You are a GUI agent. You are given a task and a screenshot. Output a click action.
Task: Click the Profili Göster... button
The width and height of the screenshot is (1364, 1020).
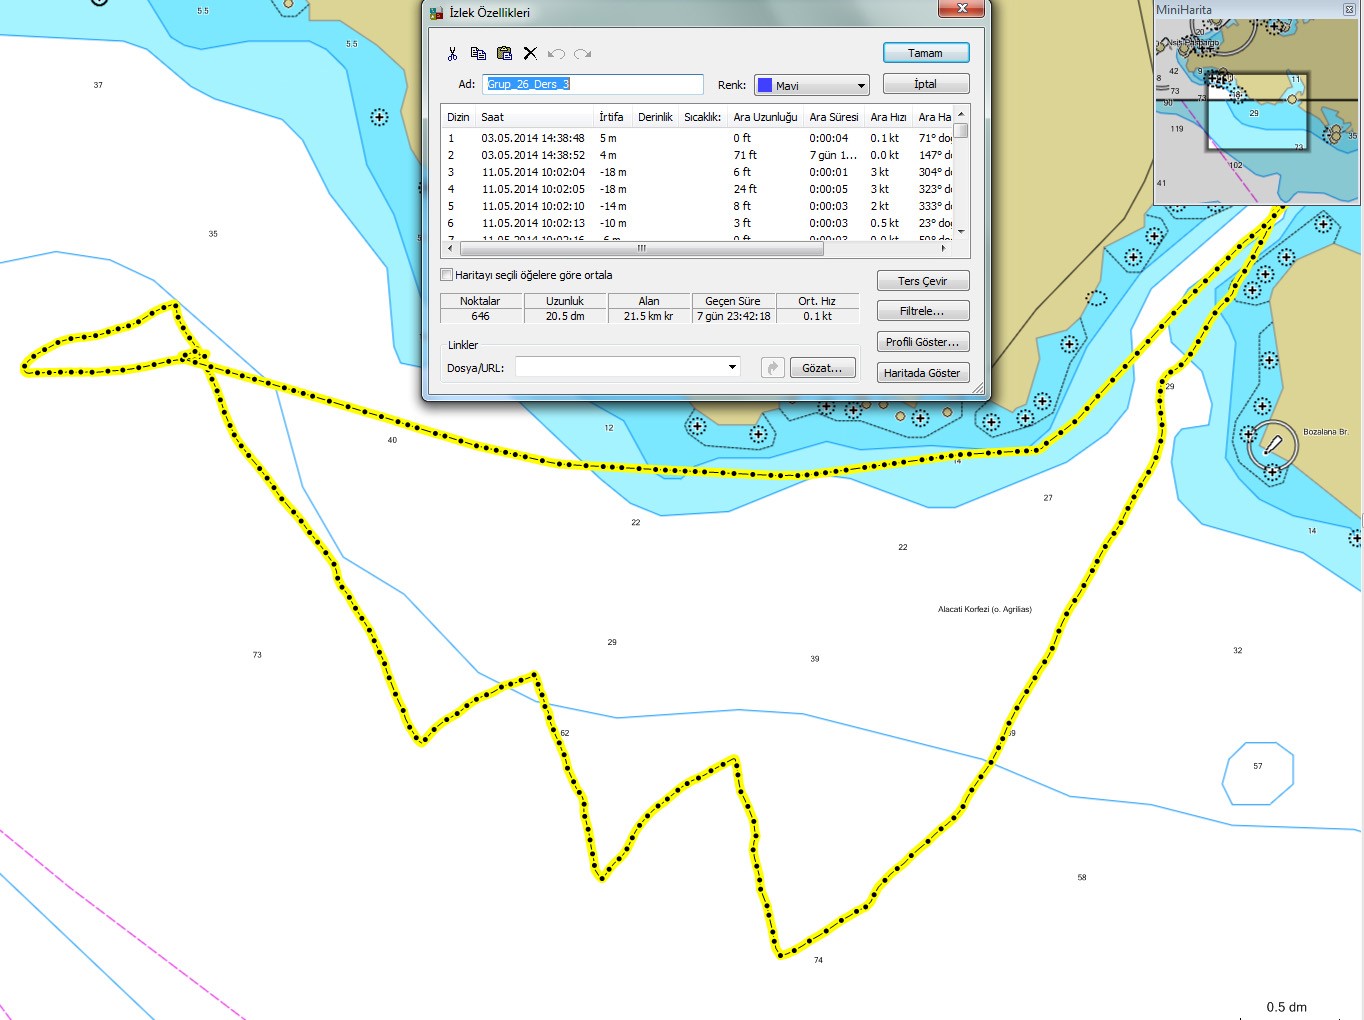coord(923,342)
